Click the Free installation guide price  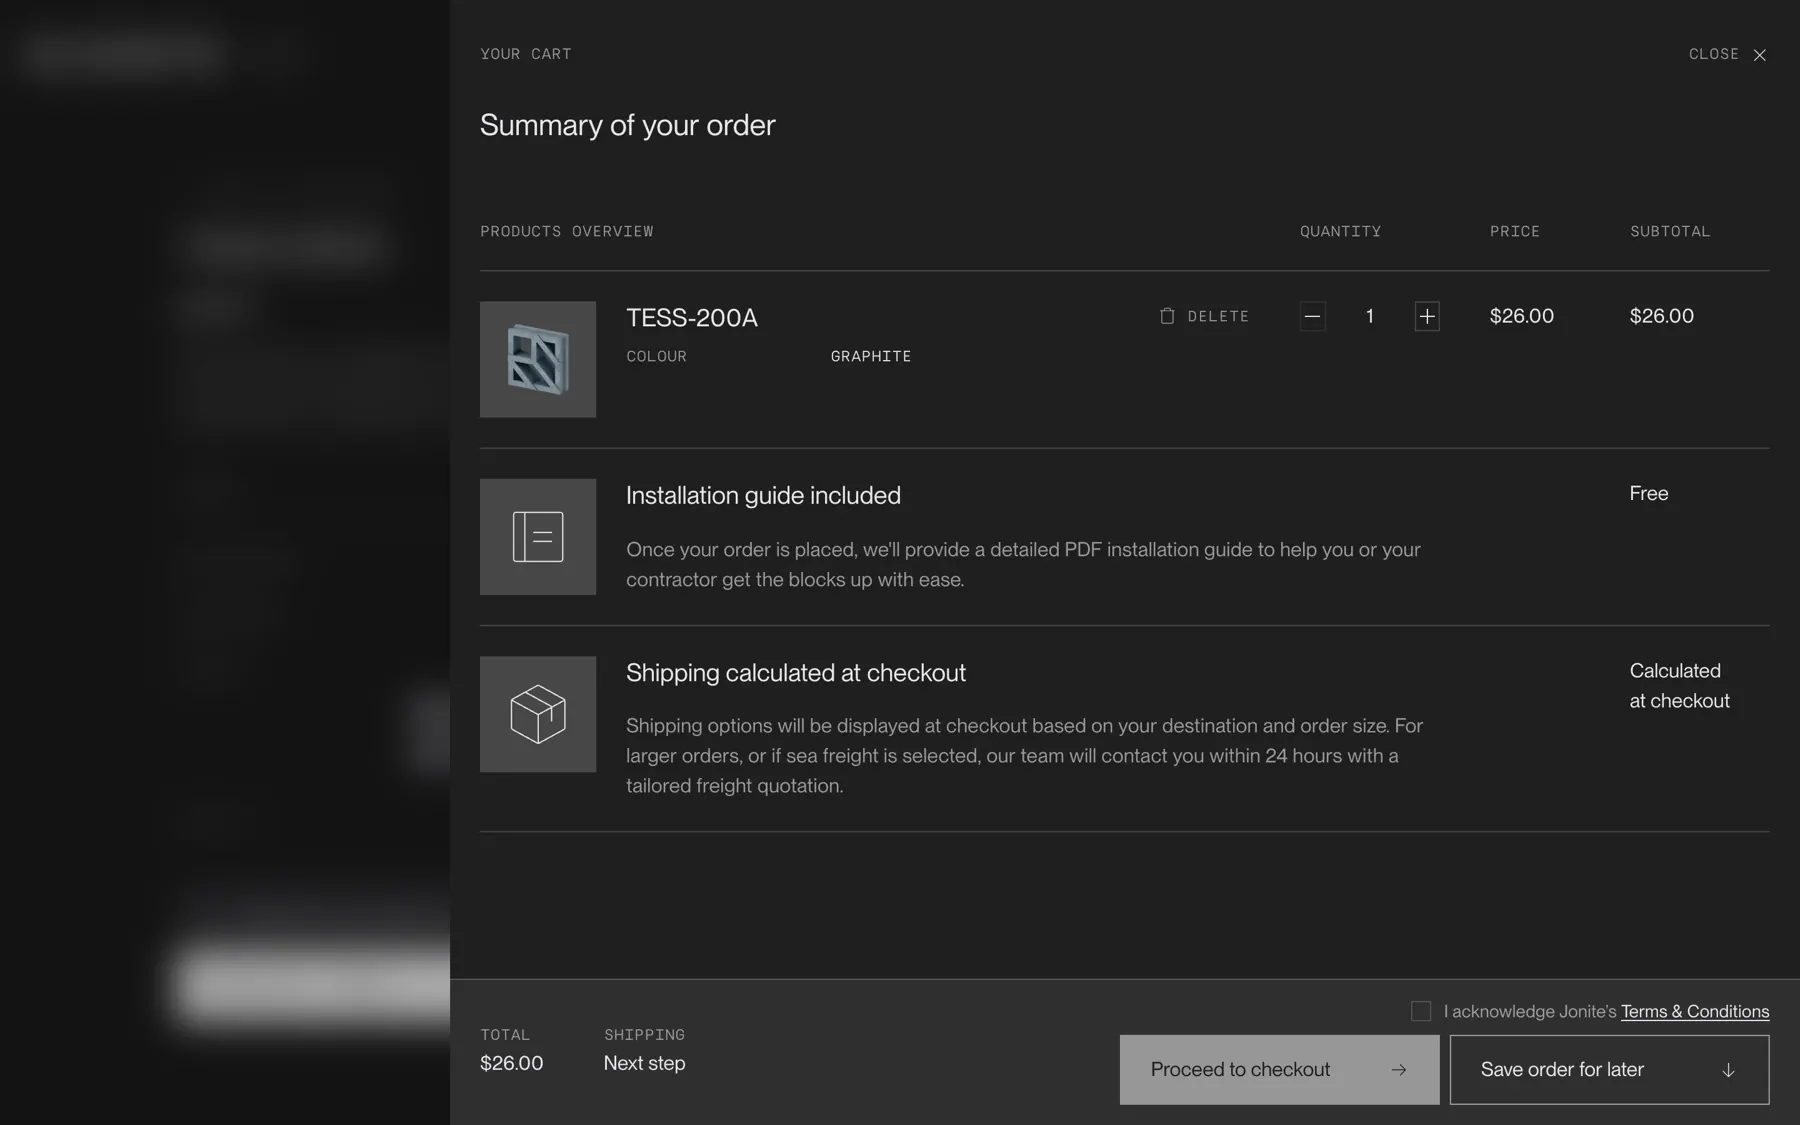point(1649,493)
